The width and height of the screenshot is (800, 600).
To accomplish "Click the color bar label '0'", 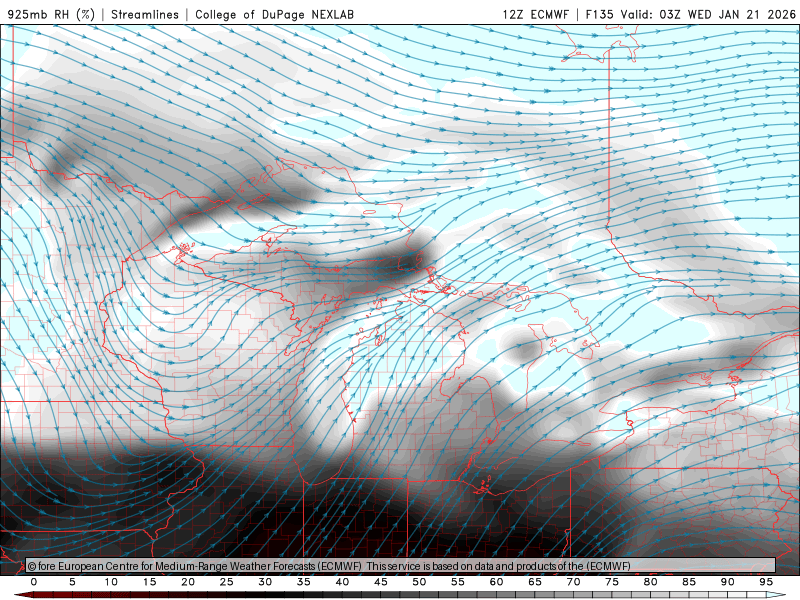I will pos(34,582).
